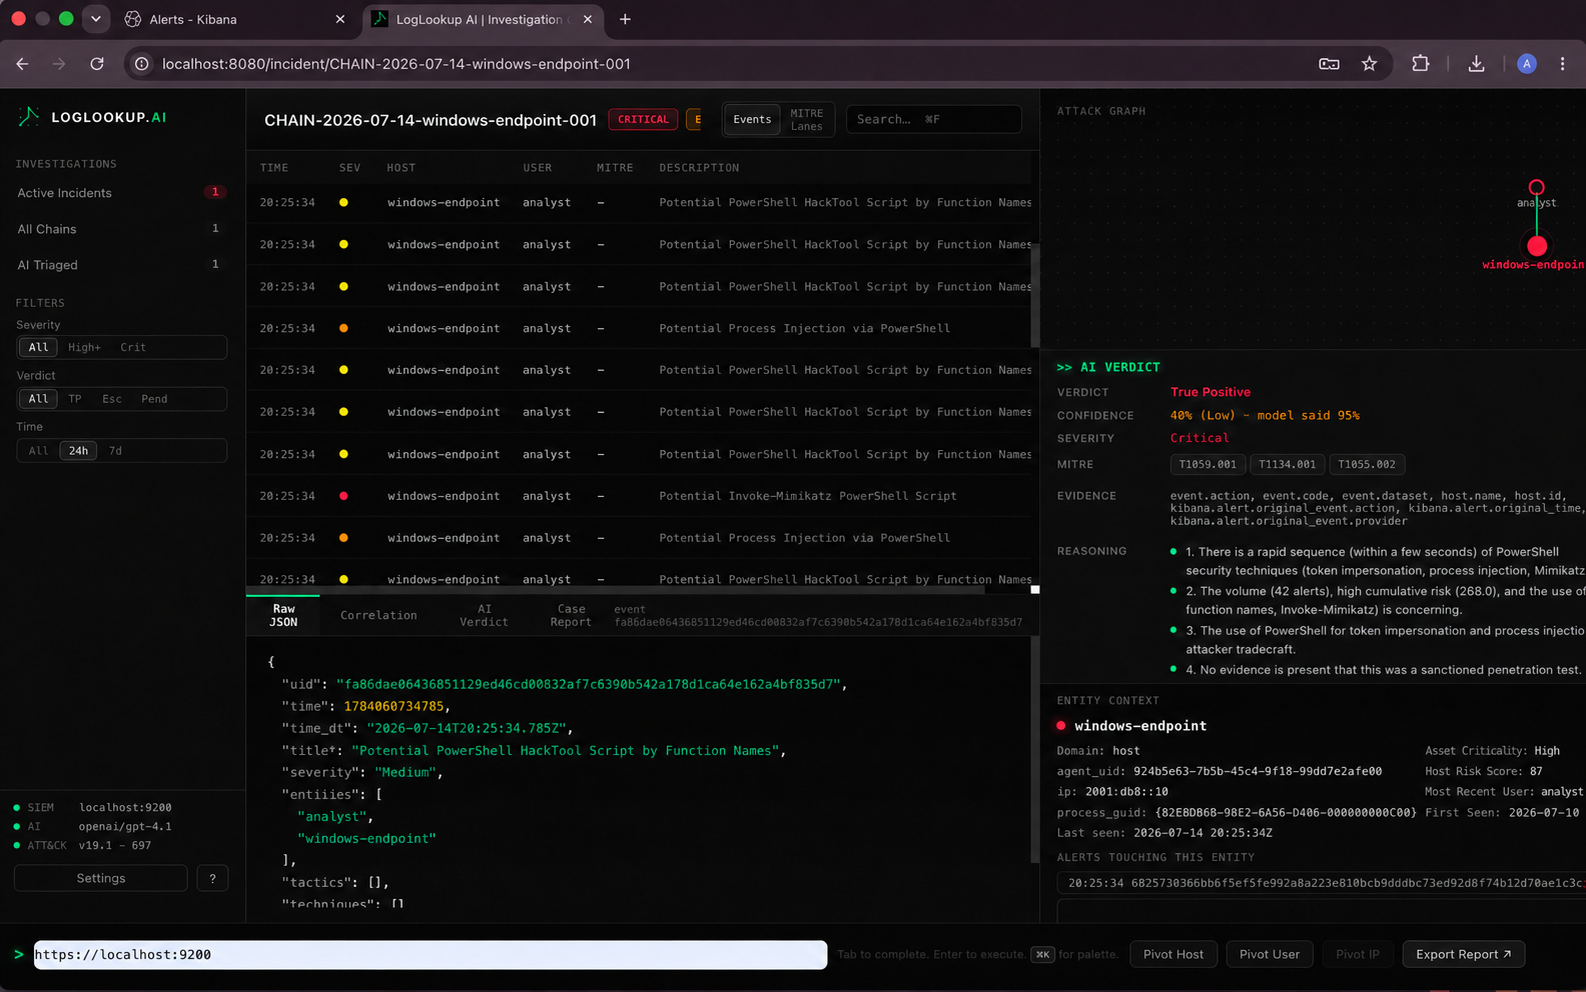Open the AI Verdict tab

(x=484, y=615)
